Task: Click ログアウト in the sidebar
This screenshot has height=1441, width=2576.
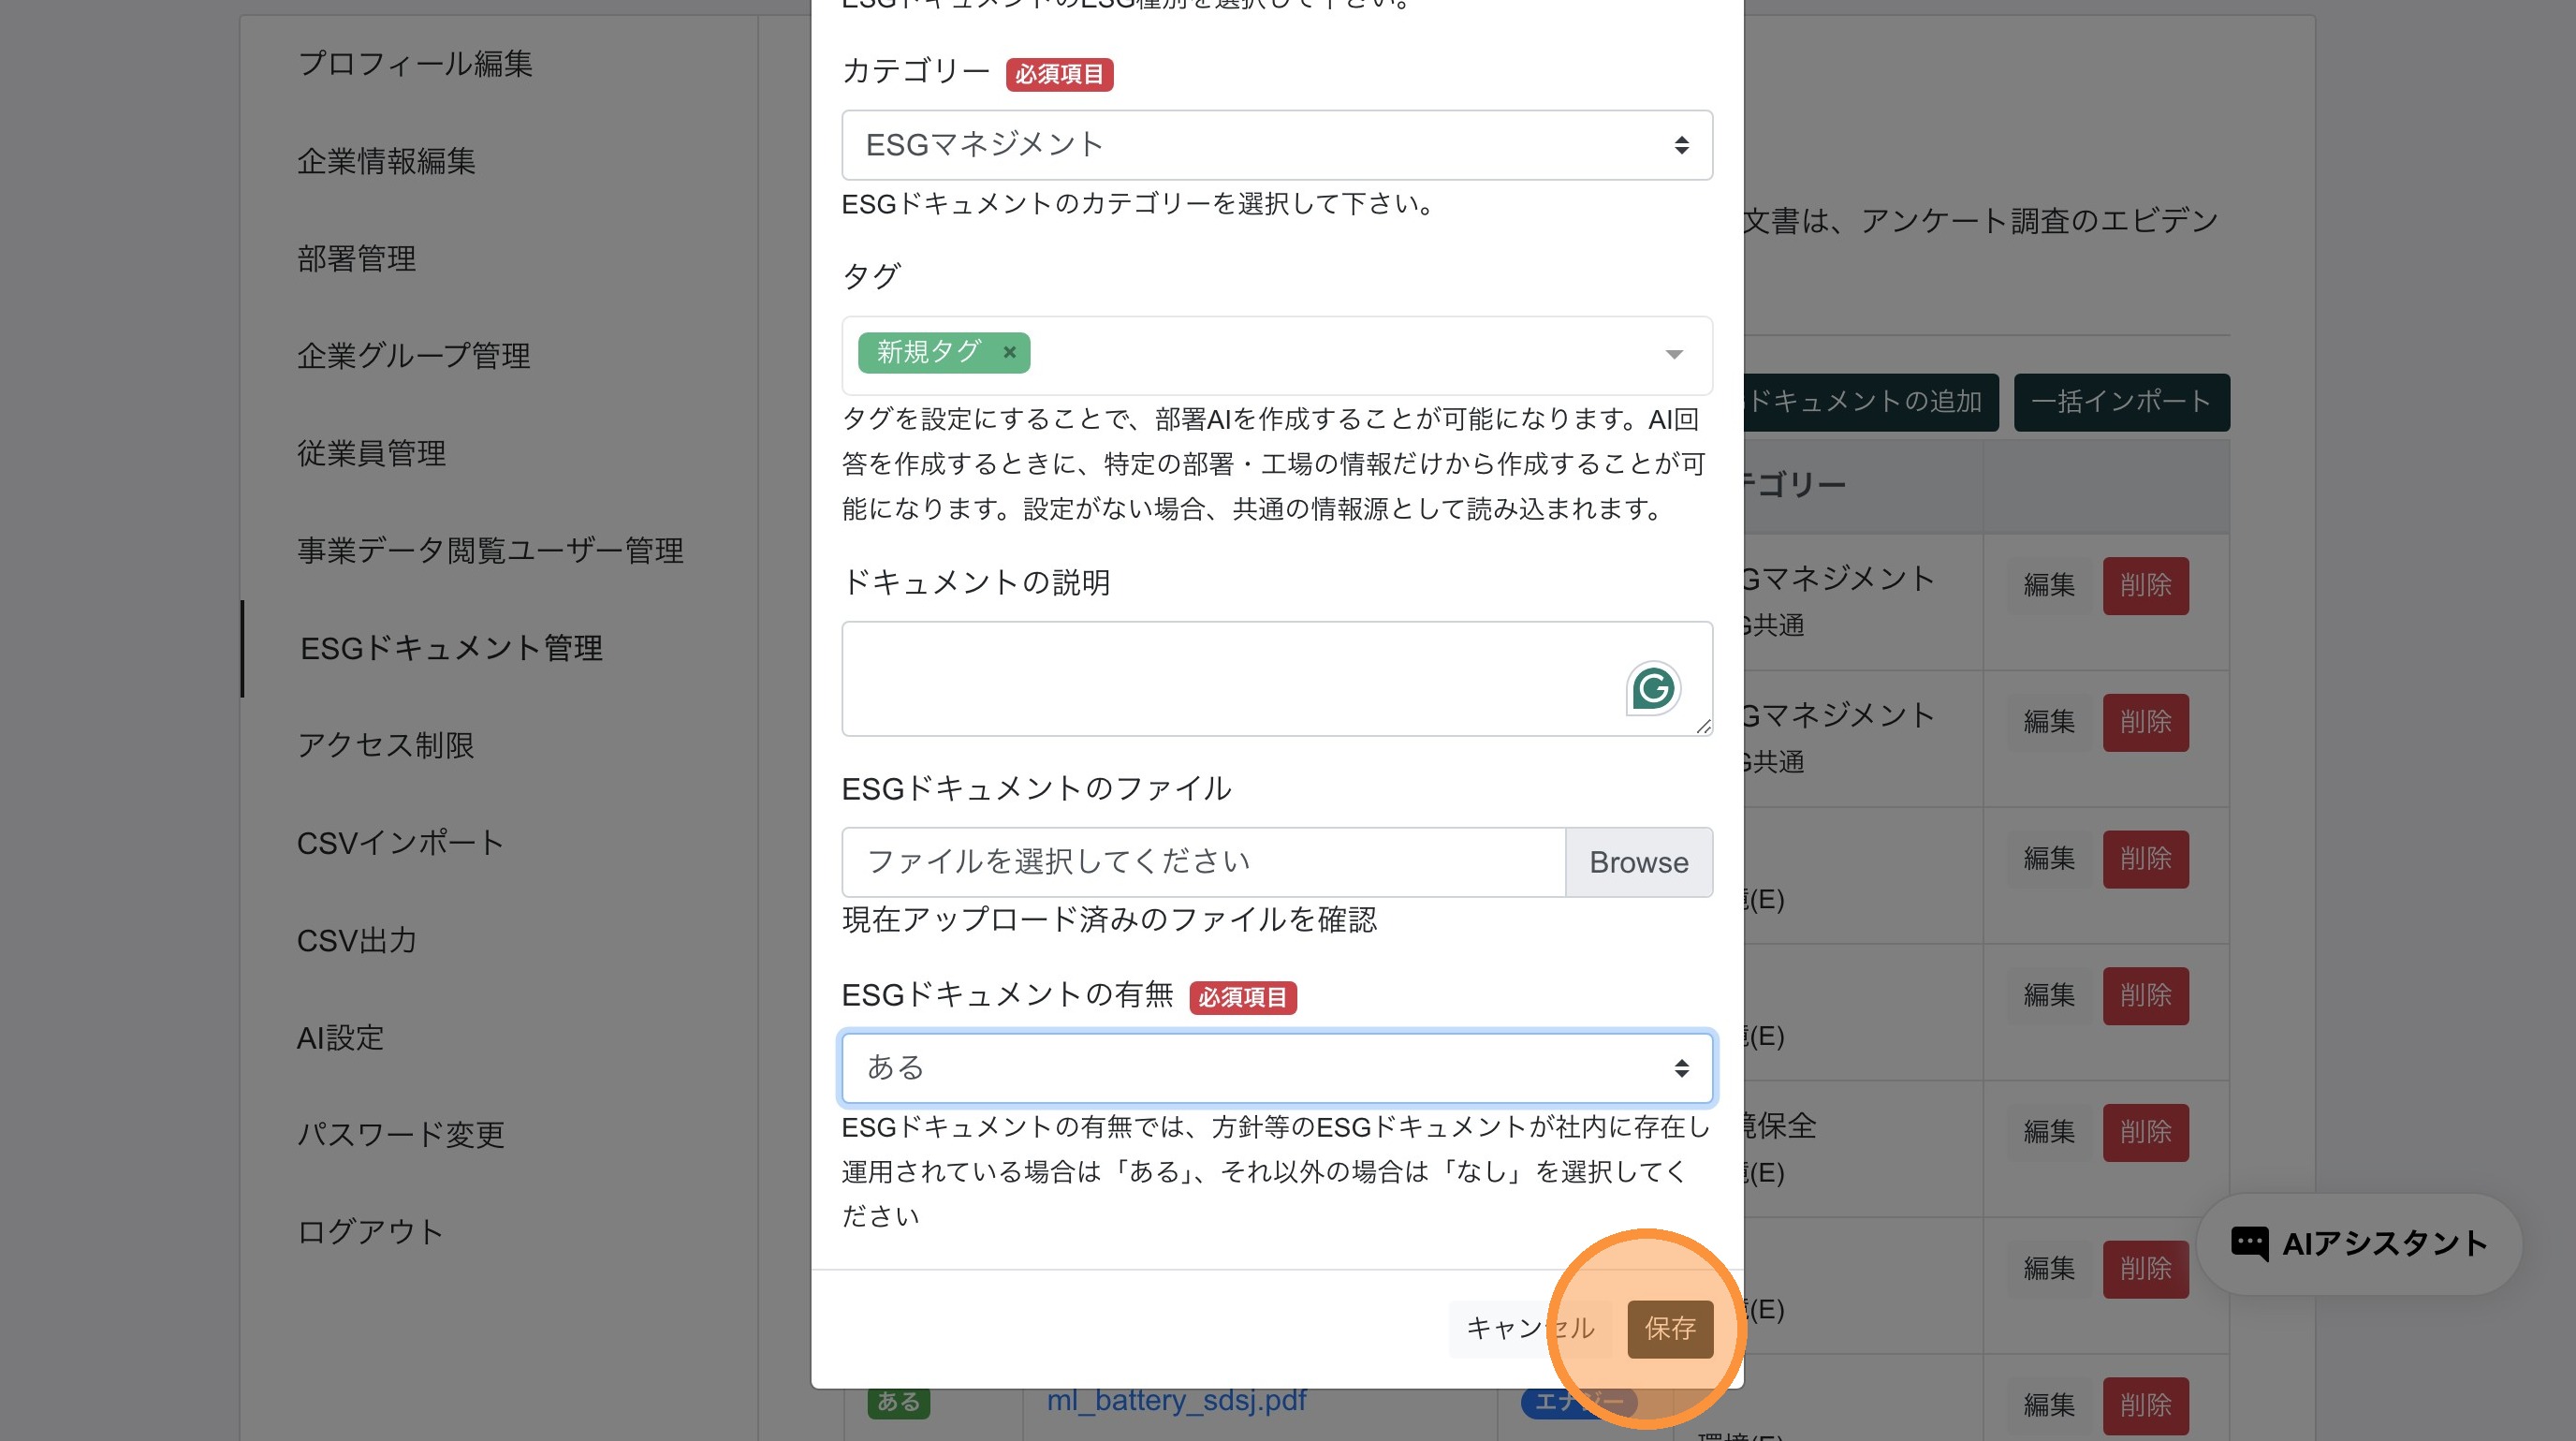Action: [370, 1232]
